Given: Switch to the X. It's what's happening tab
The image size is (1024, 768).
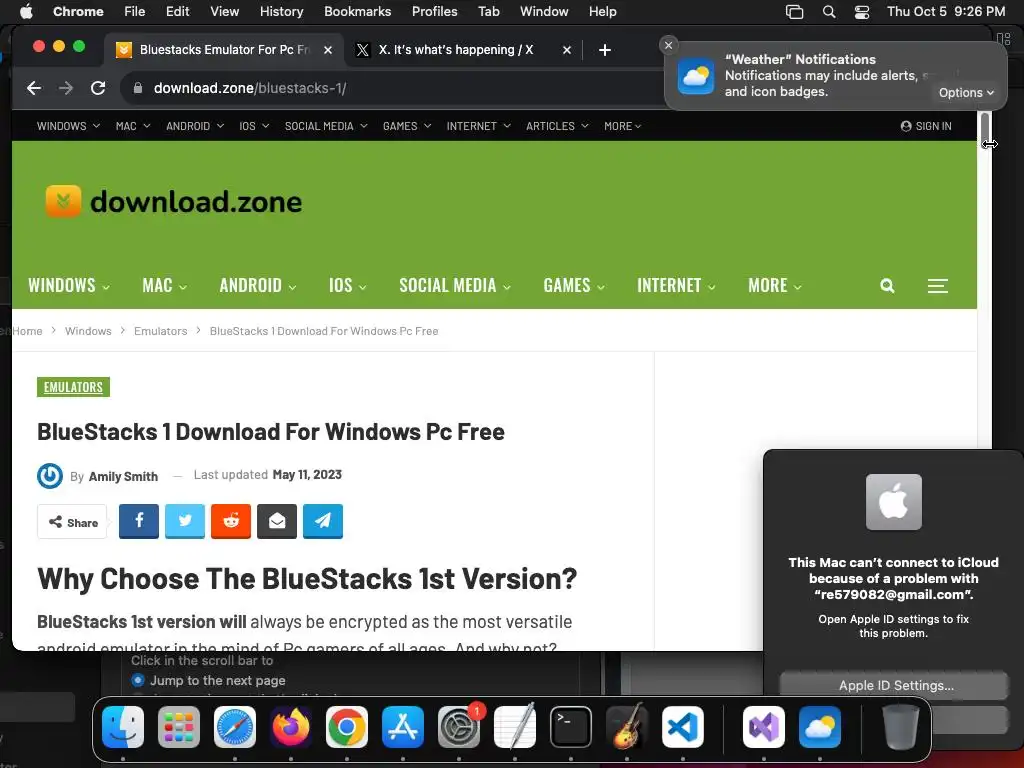Looking at the screenshot, I should coord(456,50).
